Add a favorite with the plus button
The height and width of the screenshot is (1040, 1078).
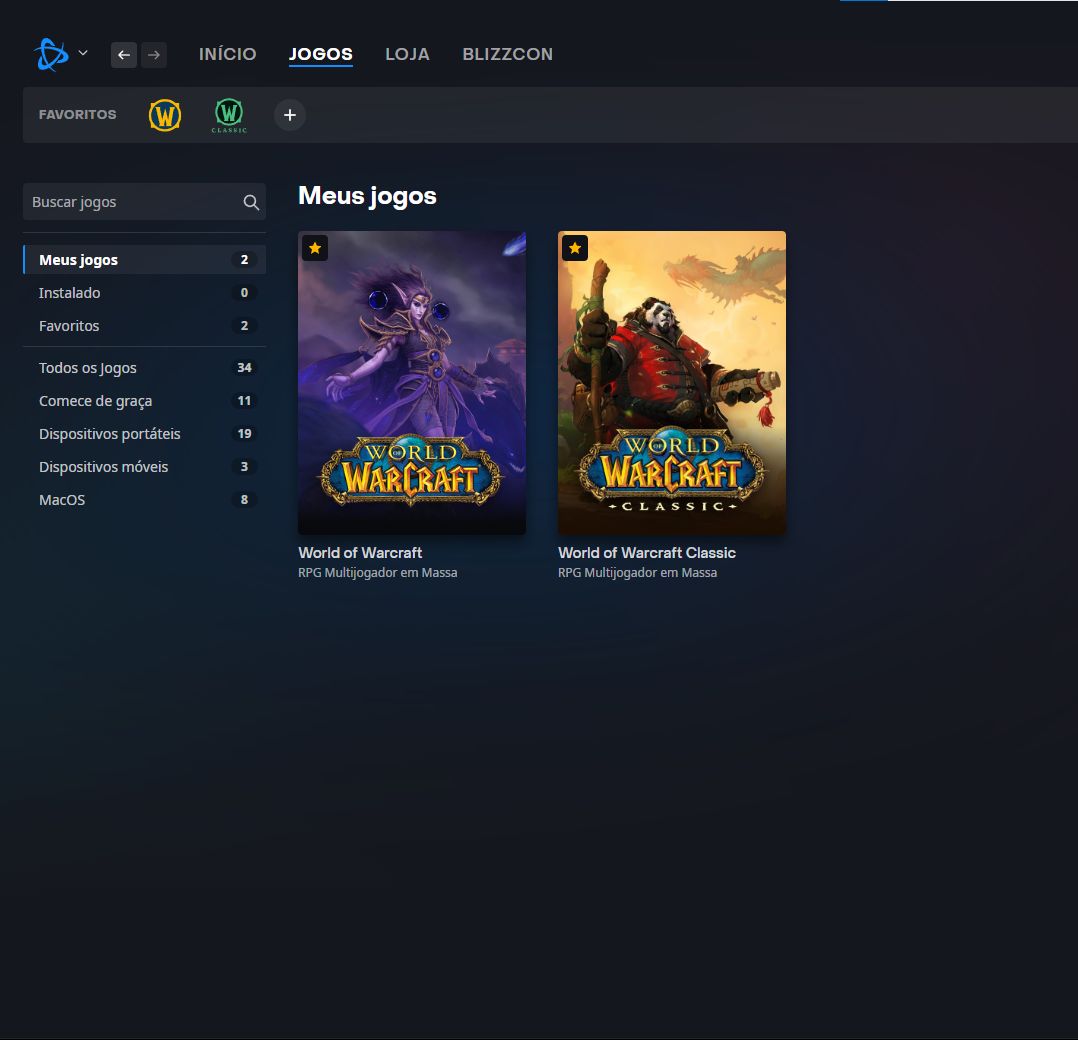(x=290, y=115)
